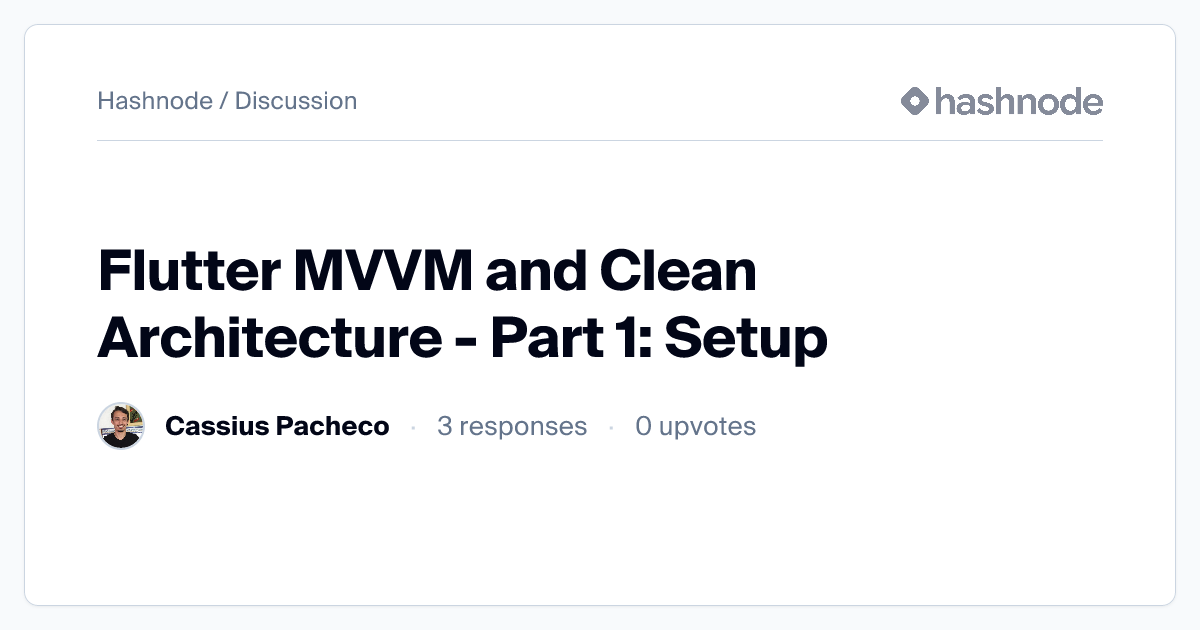Click the hashnode wordmark text
This screenshot has width=1200, height=630.
[x=1018, y=101]
